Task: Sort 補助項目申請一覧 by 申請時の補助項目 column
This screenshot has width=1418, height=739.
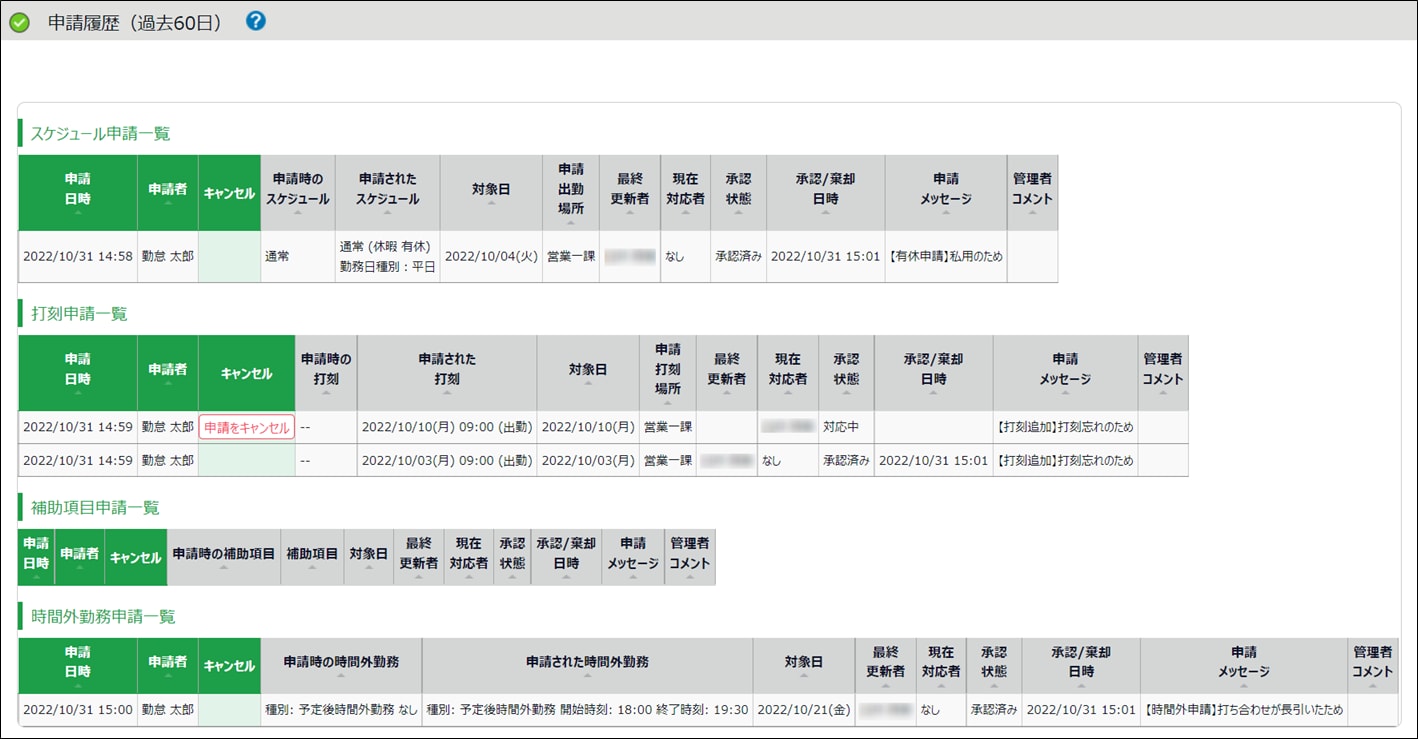Action: click(223, 556)
